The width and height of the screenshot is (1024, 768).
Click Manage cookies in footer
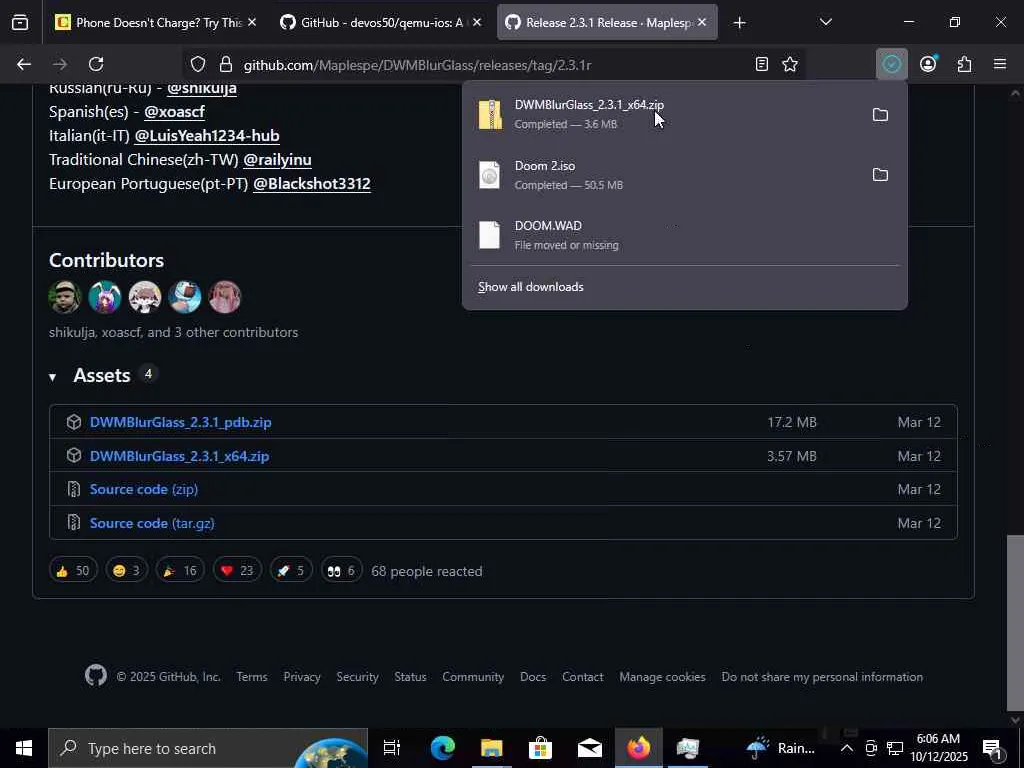click(x=662, y=677)
